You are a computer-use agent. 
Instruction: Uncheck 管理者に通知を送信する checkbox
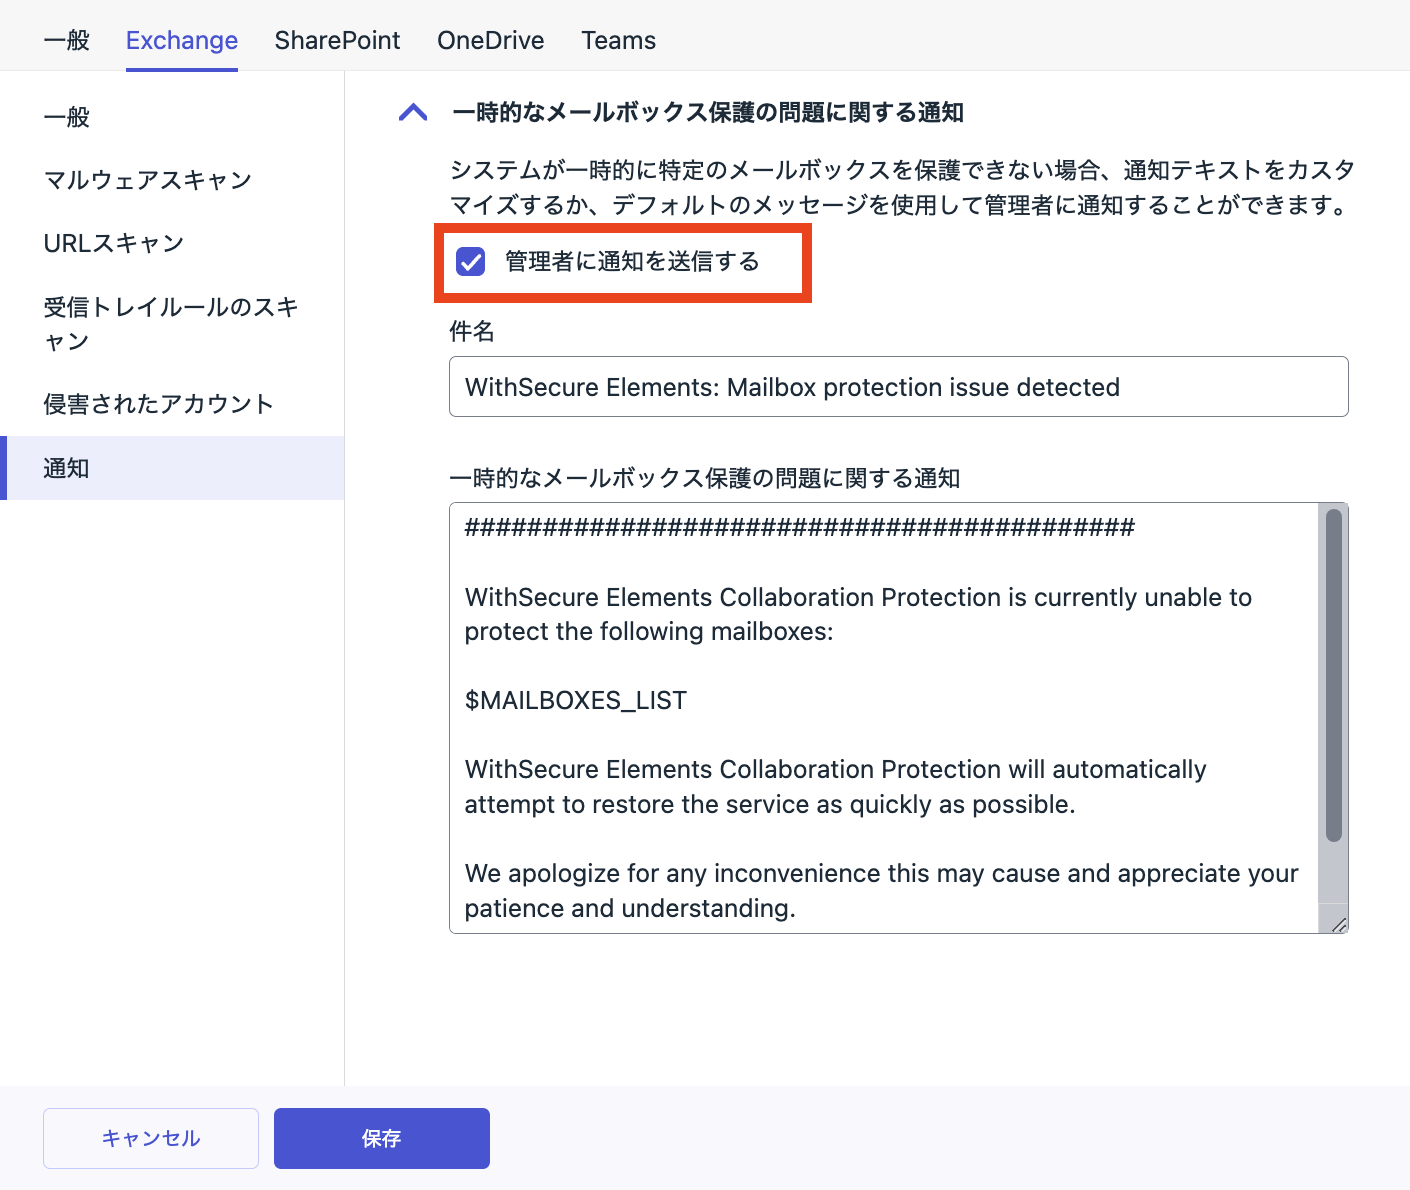pyautogui.click(x=470, y=262)
